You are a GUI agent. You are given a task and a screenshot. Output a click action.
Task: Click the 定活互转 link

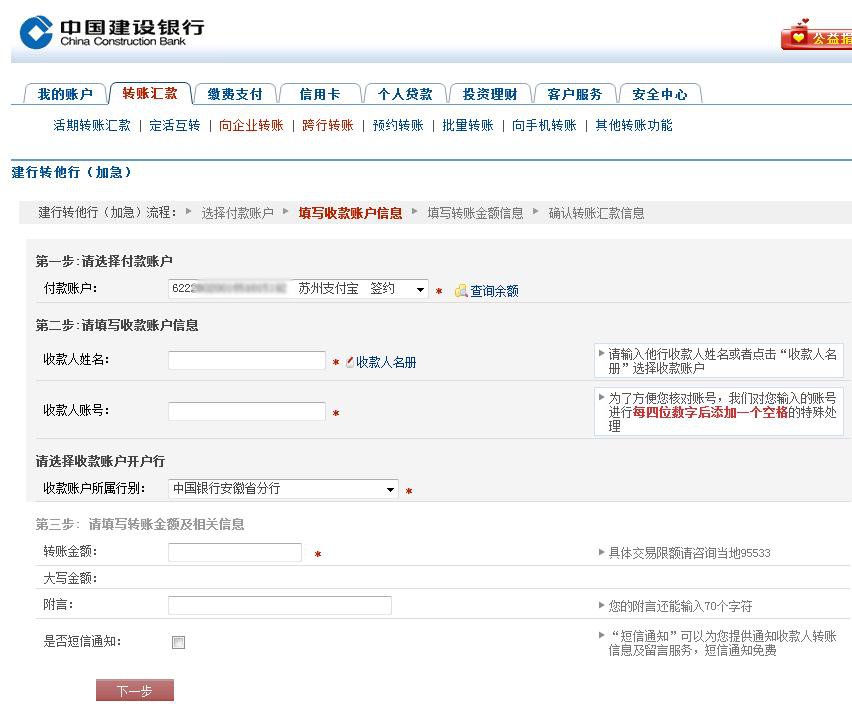(x=174, y=126)
